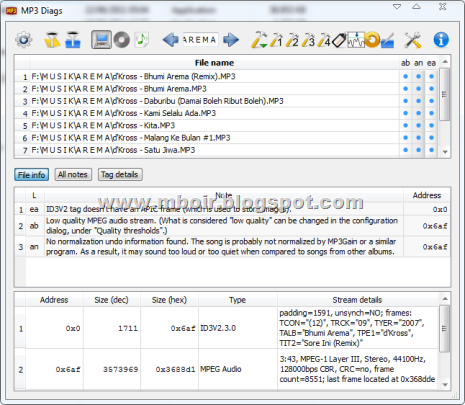
Task: Click the Note column header in notes table
Action: tap(224, 195)
